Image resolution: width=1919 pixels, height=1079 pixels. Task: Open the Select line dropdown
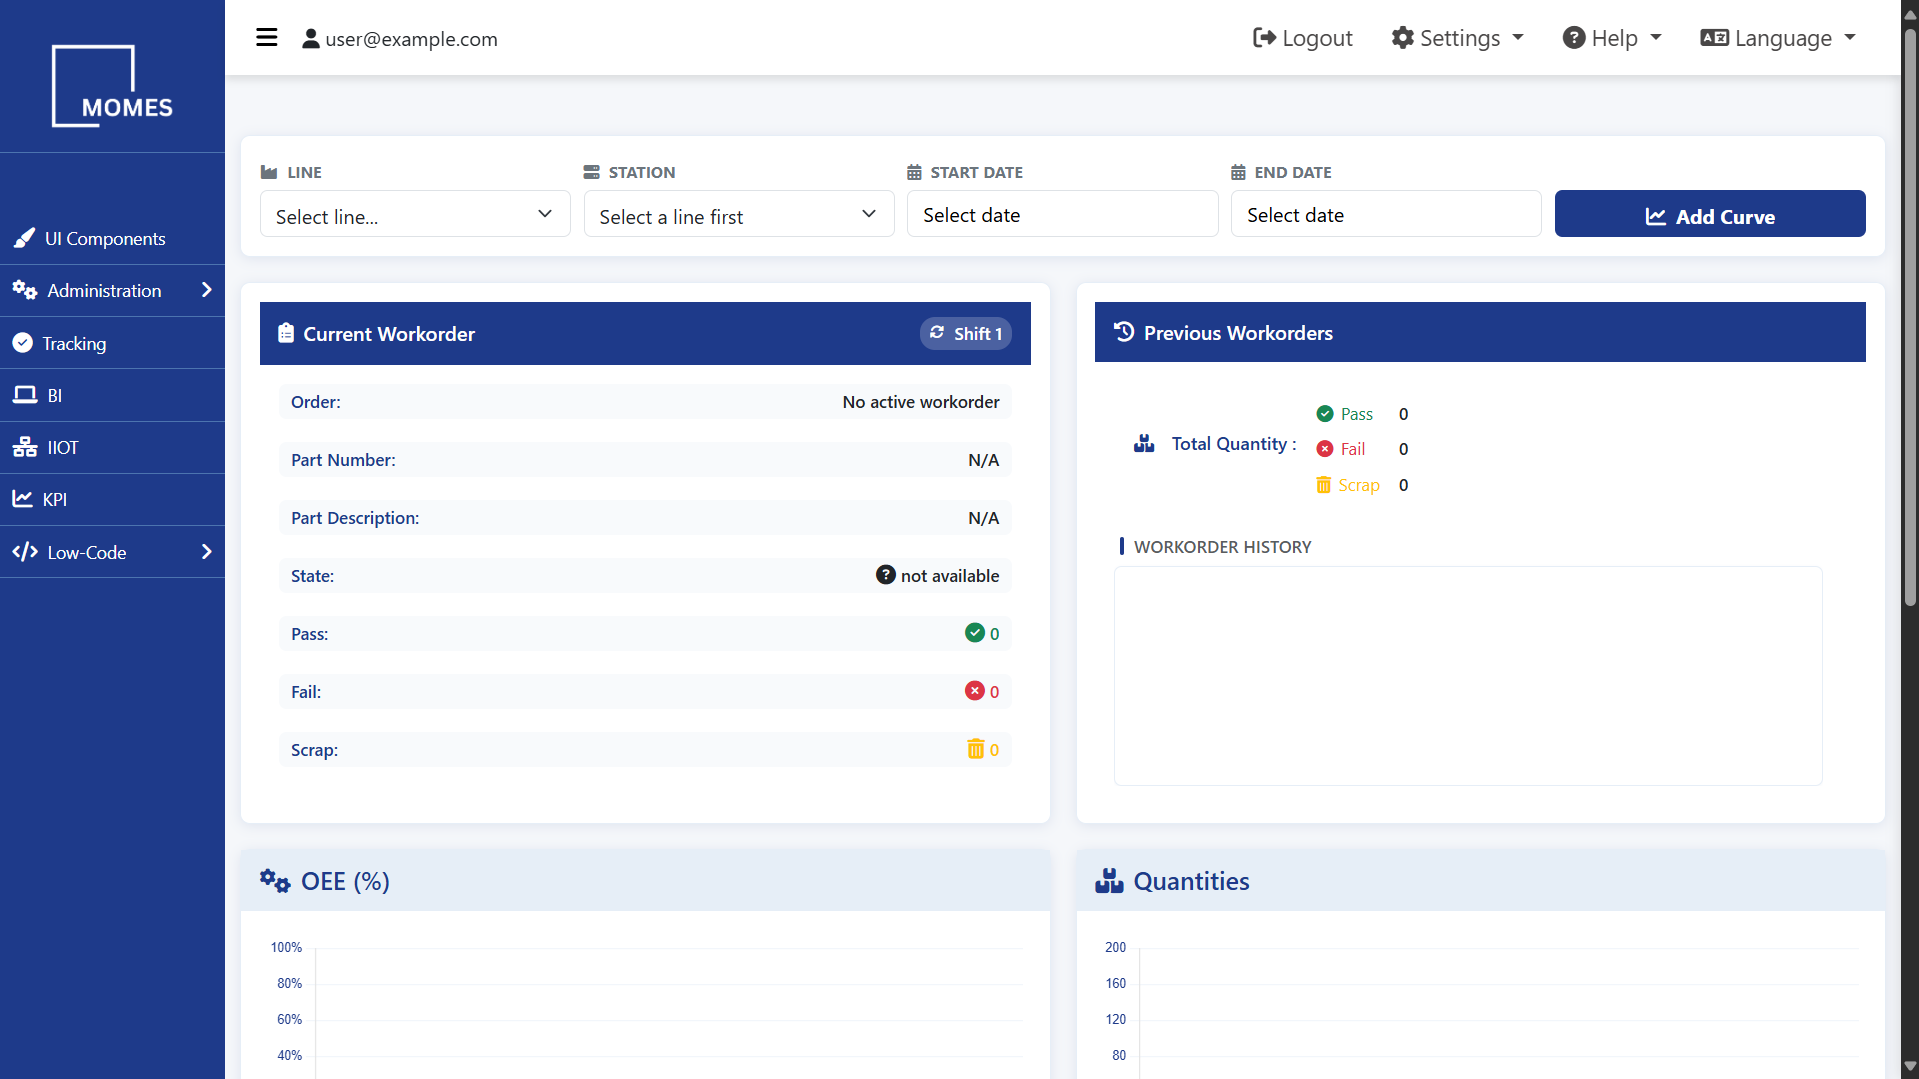pos(415,214)
